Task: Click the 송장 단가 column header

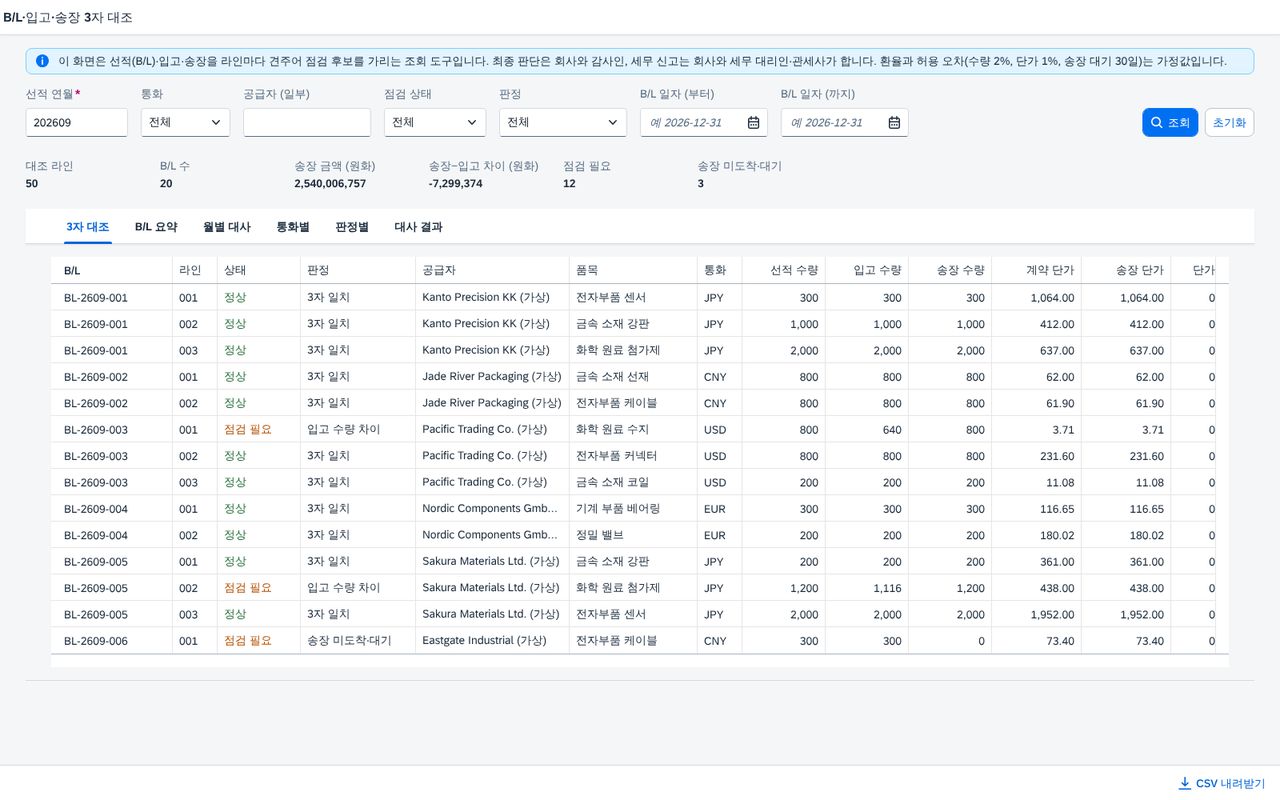Action: point(1126,271)
